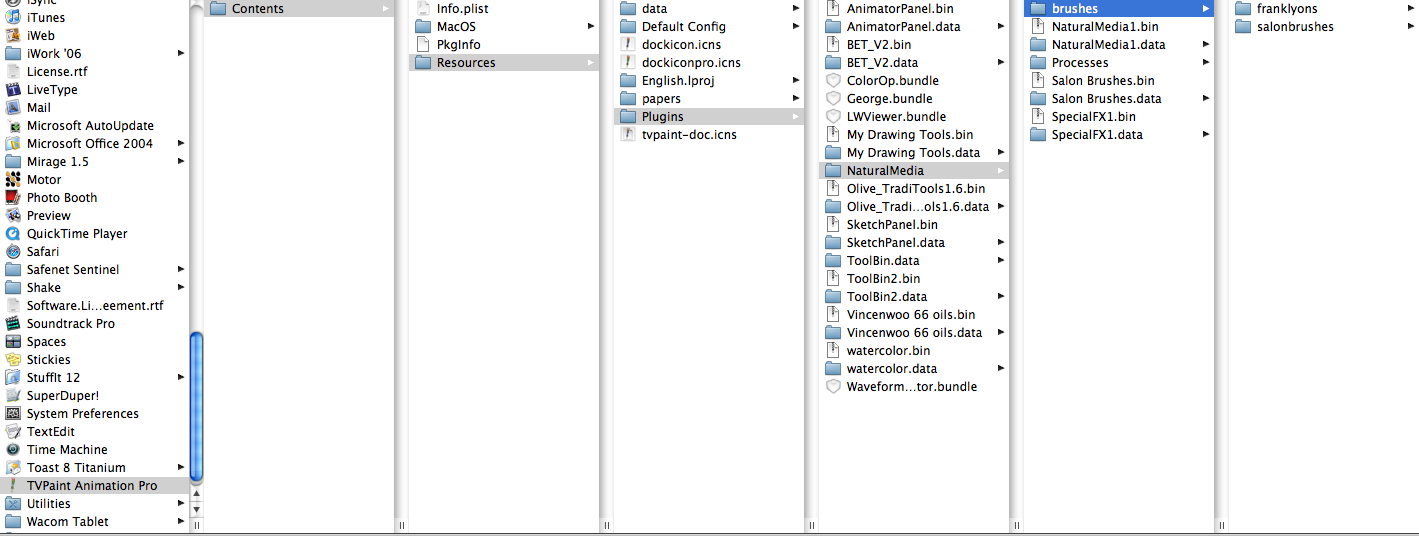Click the LWViewer.bundle plugin icon
Image resolution: width=1419 pixels, height=536 pixels.
(x=833, y=116)
